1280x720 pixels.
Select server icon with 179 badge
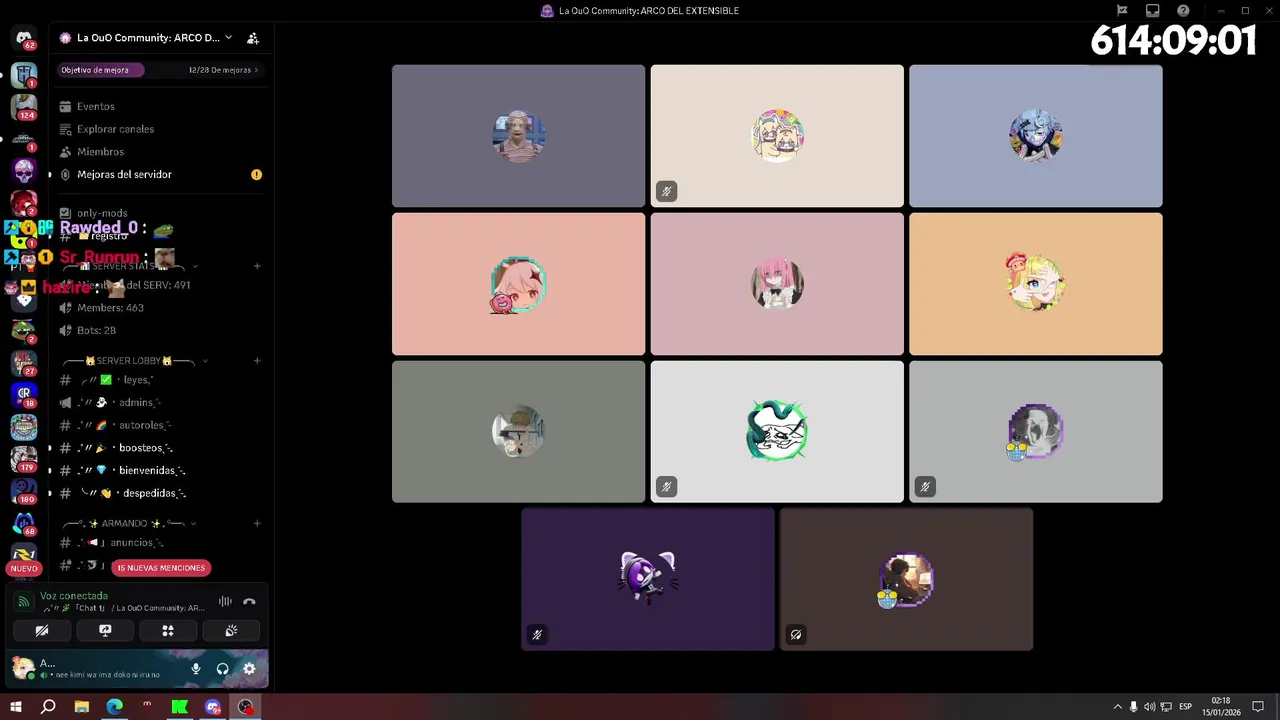tap(24, 459)
